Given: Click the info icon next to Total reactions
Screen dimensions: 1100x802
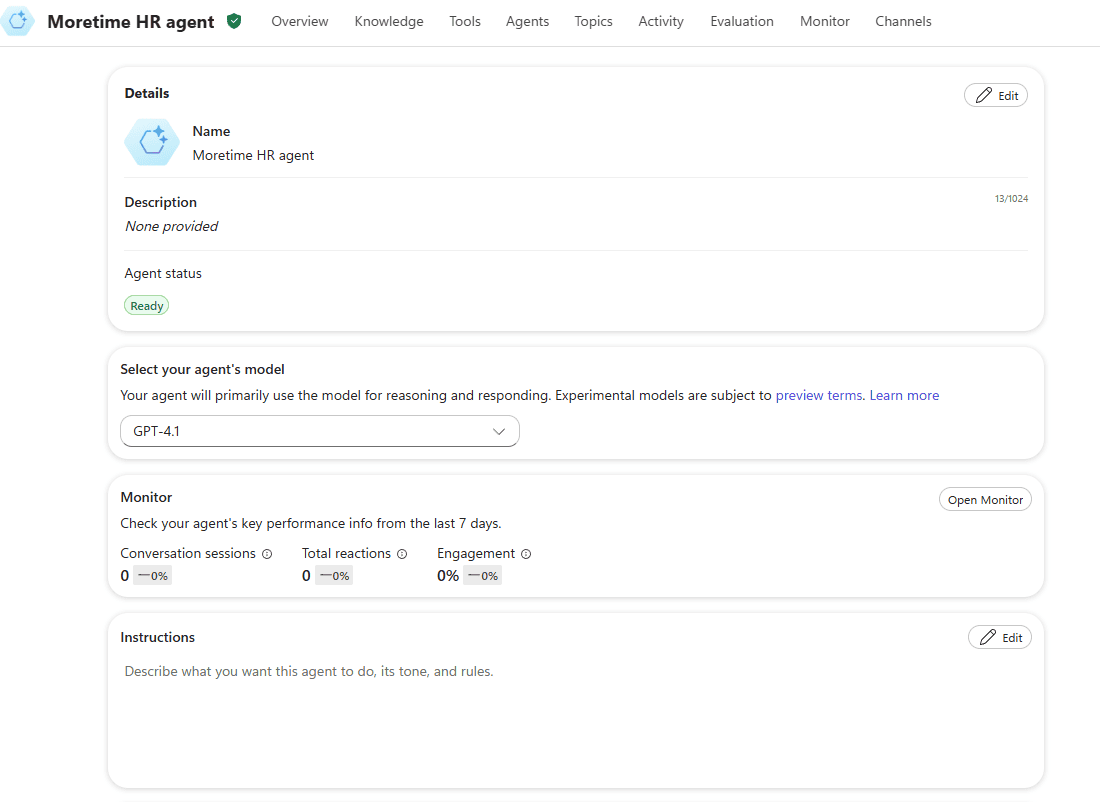Looking at the screenshot, I should coord(402,554).
